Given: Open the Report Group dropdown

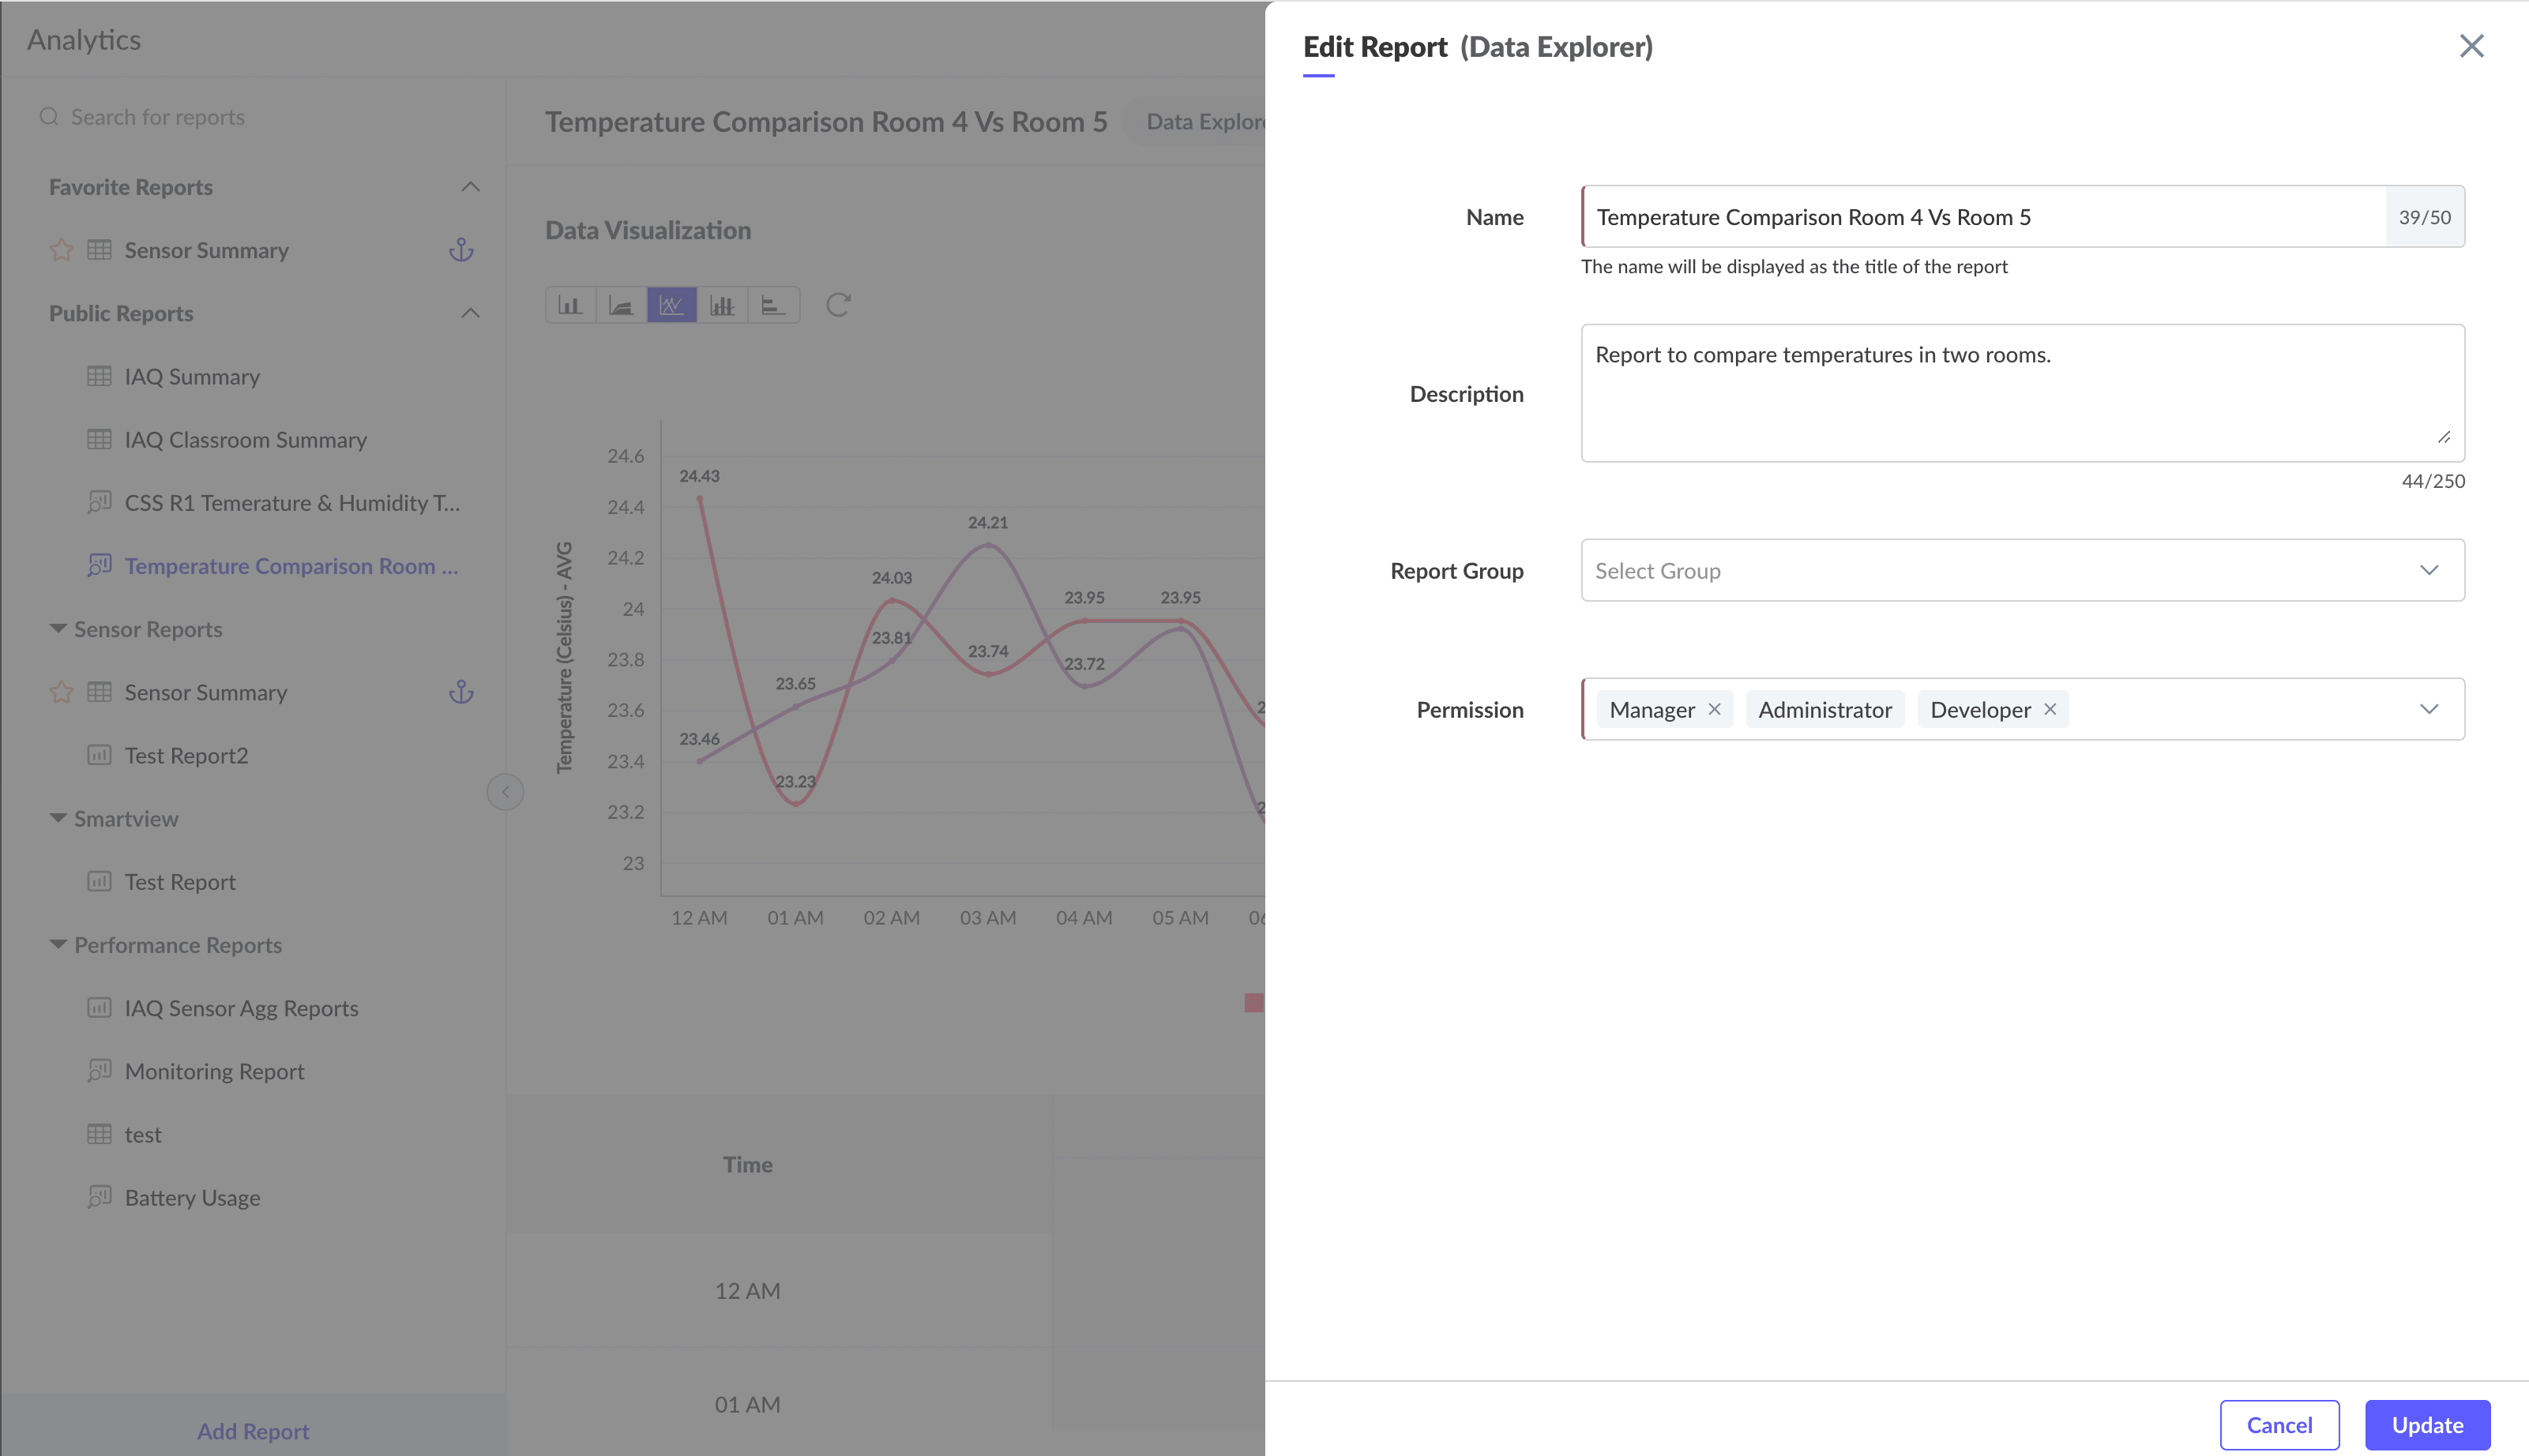Looking at the screenshot, I should [x=2022, y=570].
